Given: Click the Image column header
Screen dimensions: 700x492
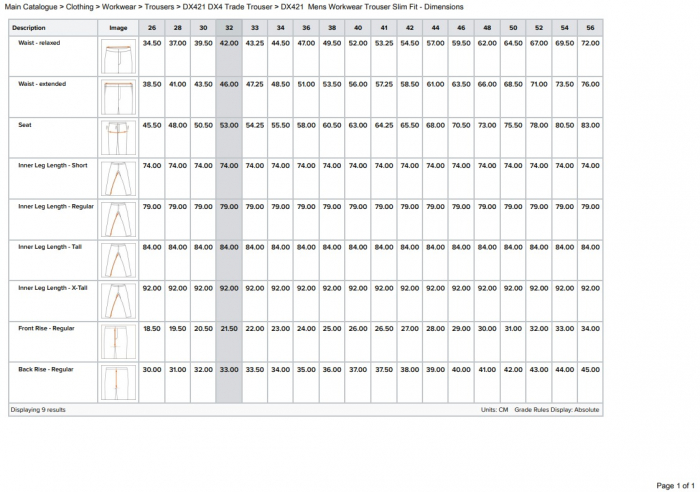Looking at the screenshot, I should pyautogui.click(x=118, y=28).
